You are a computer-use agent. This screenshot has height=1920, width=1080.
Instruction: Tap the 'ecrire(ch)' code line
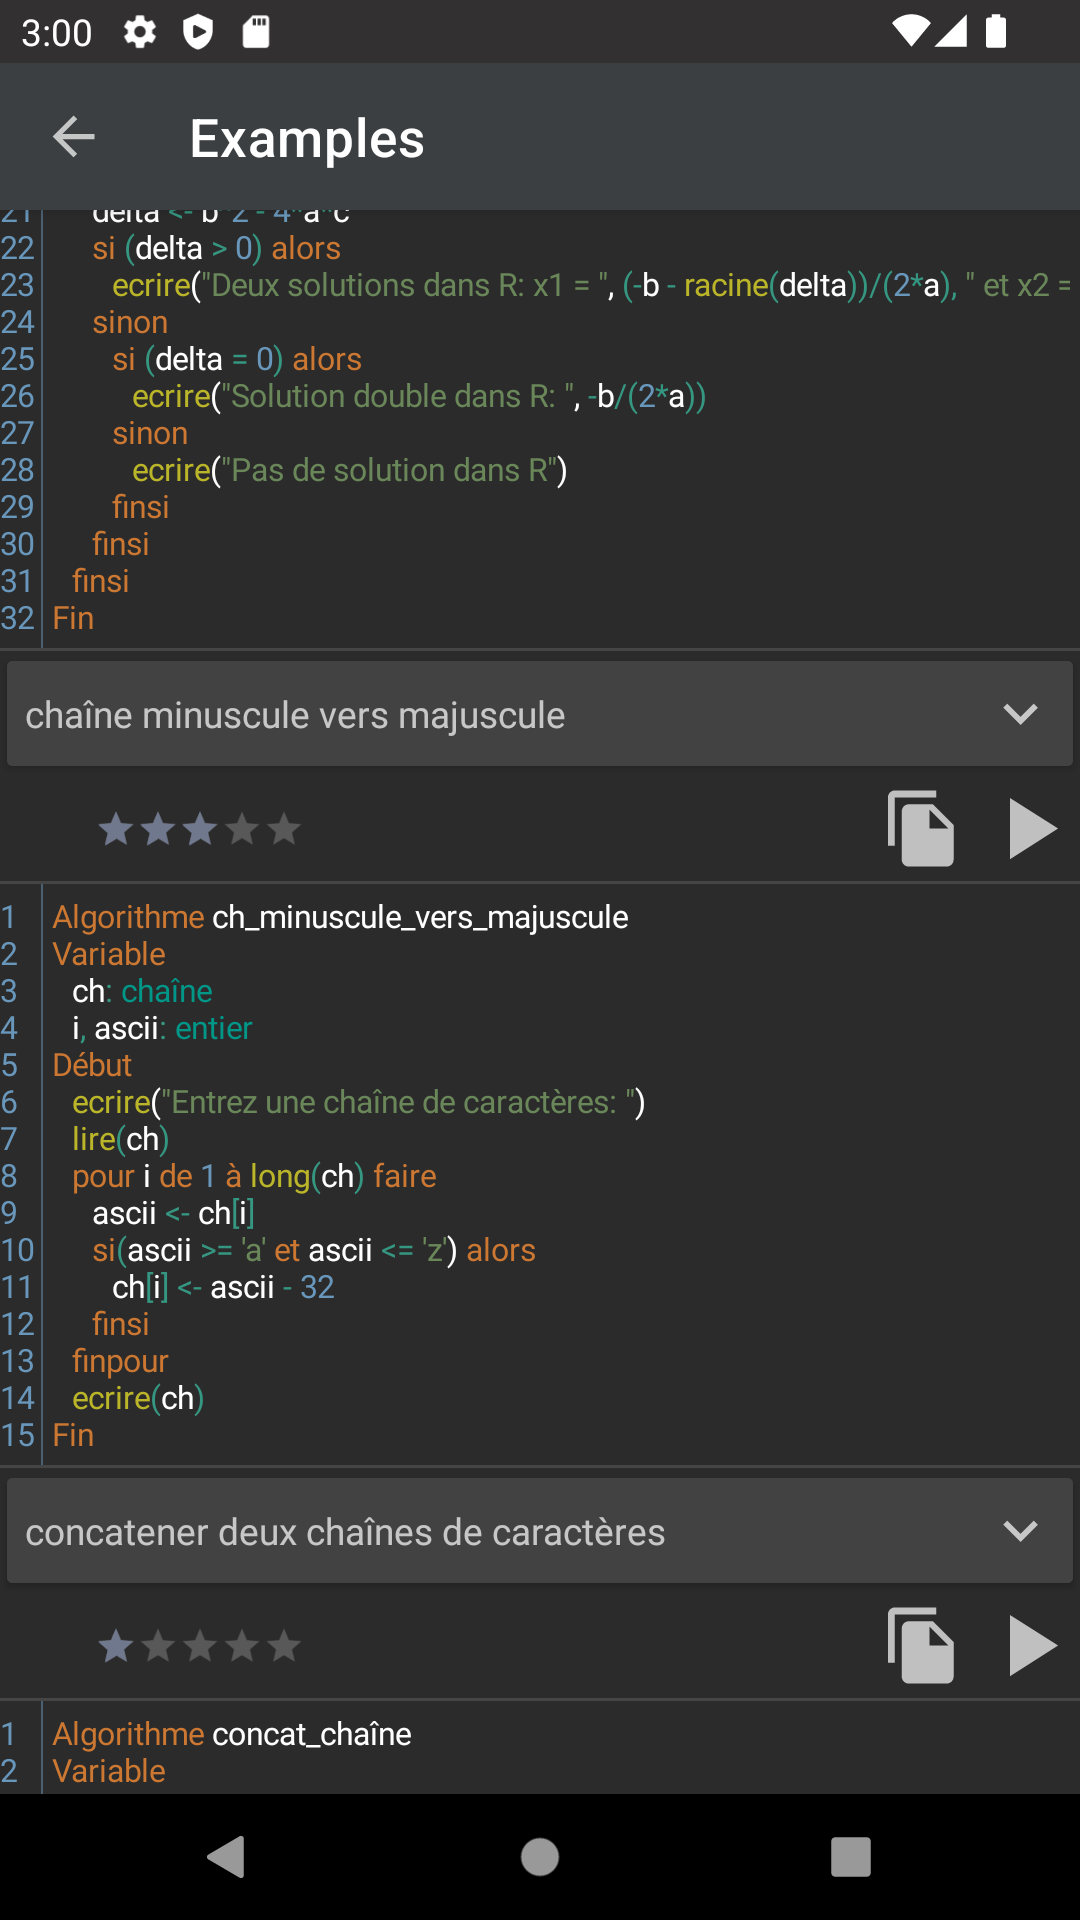[138, 1398]
